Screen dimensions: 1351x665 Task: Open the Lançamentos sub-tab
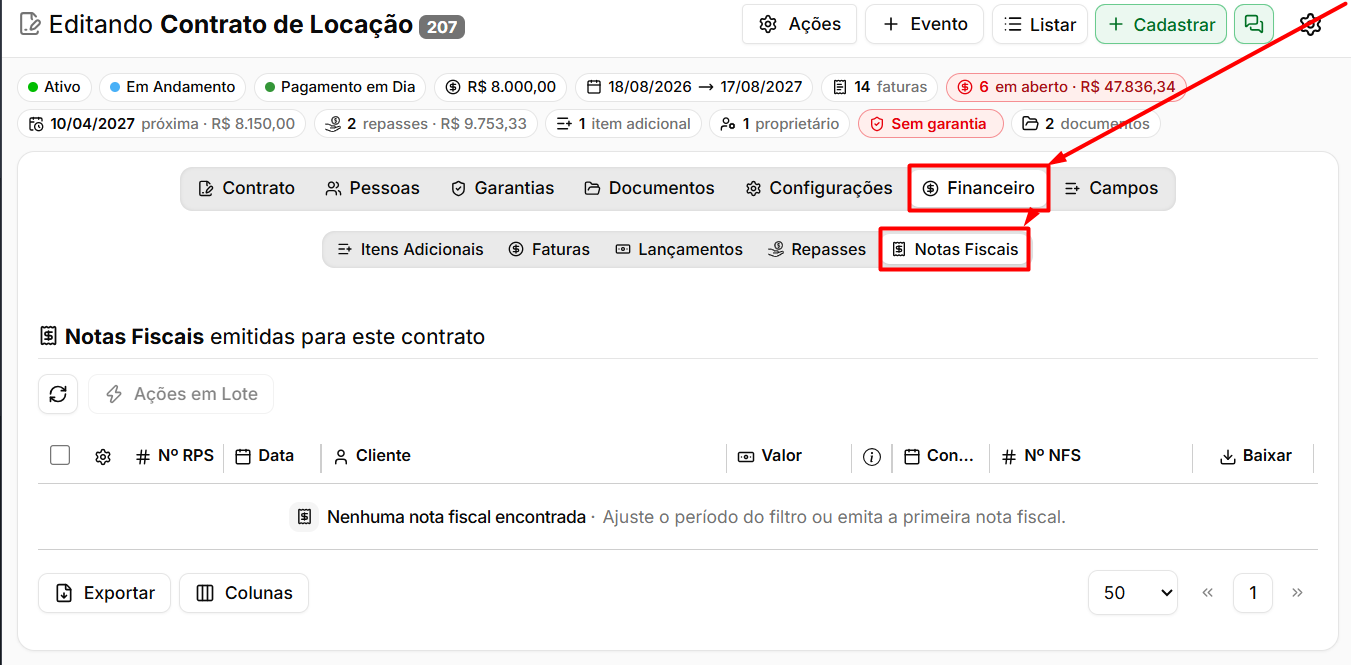click(678, 249)
